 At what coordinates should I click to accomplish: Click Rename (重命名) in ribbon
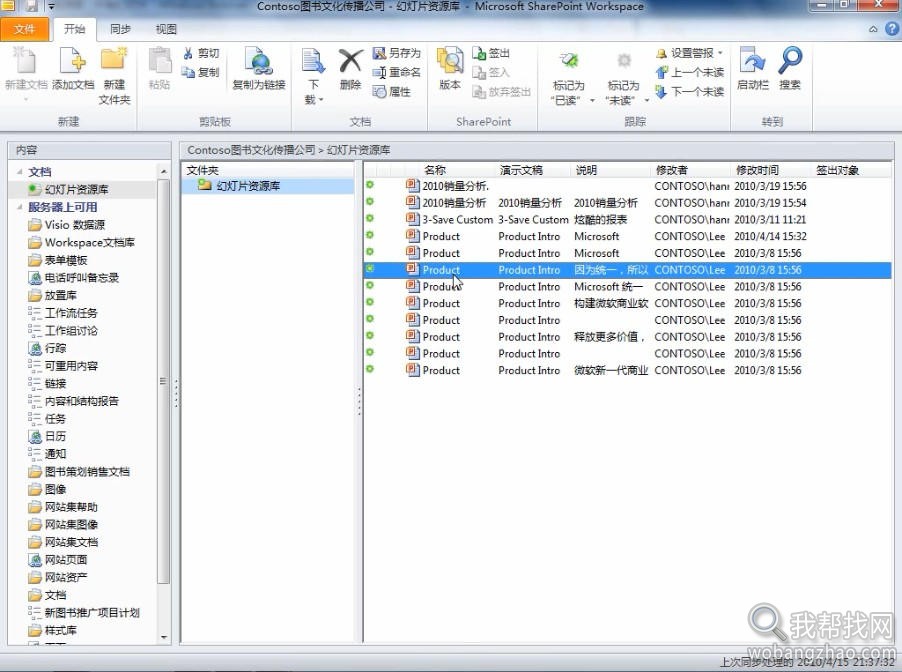396,72
